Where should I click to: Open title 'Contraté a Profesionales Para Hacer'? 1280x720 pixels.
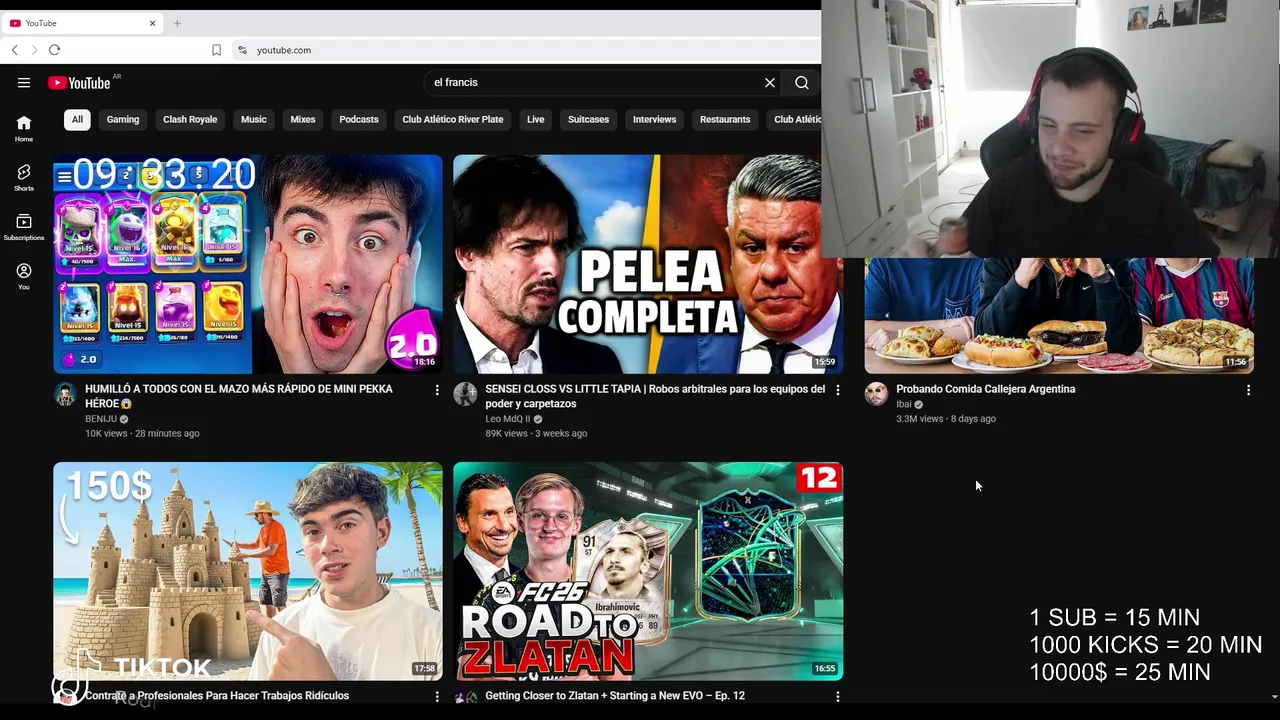217,696
